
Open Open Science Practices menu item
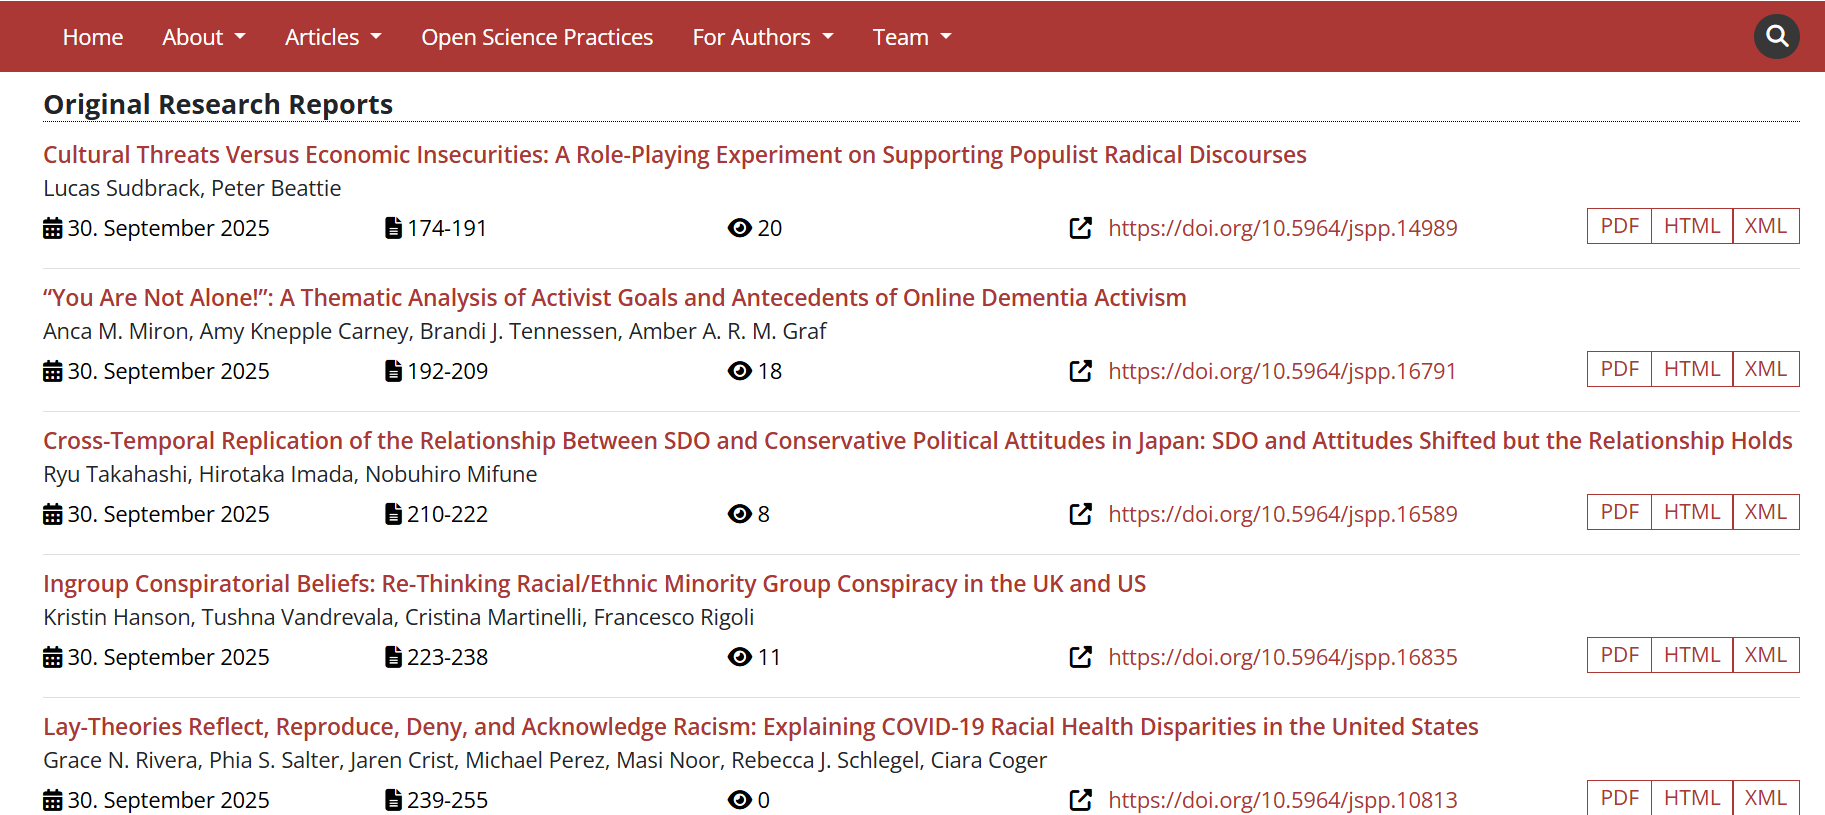(537, 37)
